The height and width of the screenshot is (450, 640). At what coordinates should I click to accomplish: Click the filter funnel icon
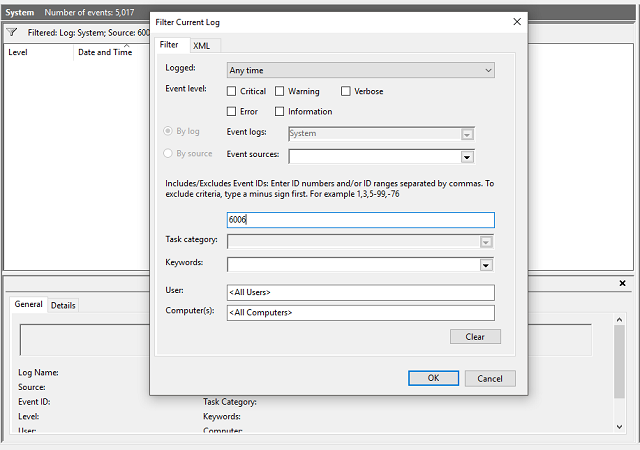click(x=12, y=32)
